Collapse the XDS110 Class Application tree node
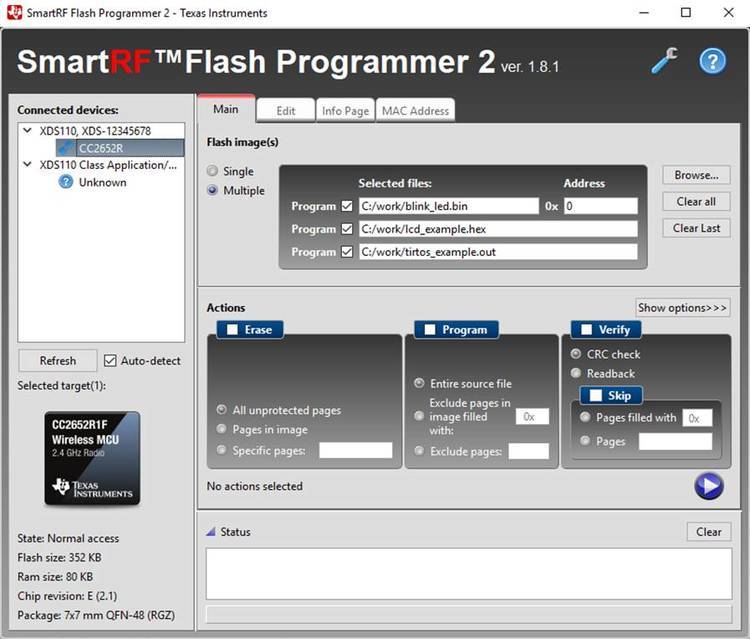The width and height of the screenshot is (750, 639). (28, 165)
